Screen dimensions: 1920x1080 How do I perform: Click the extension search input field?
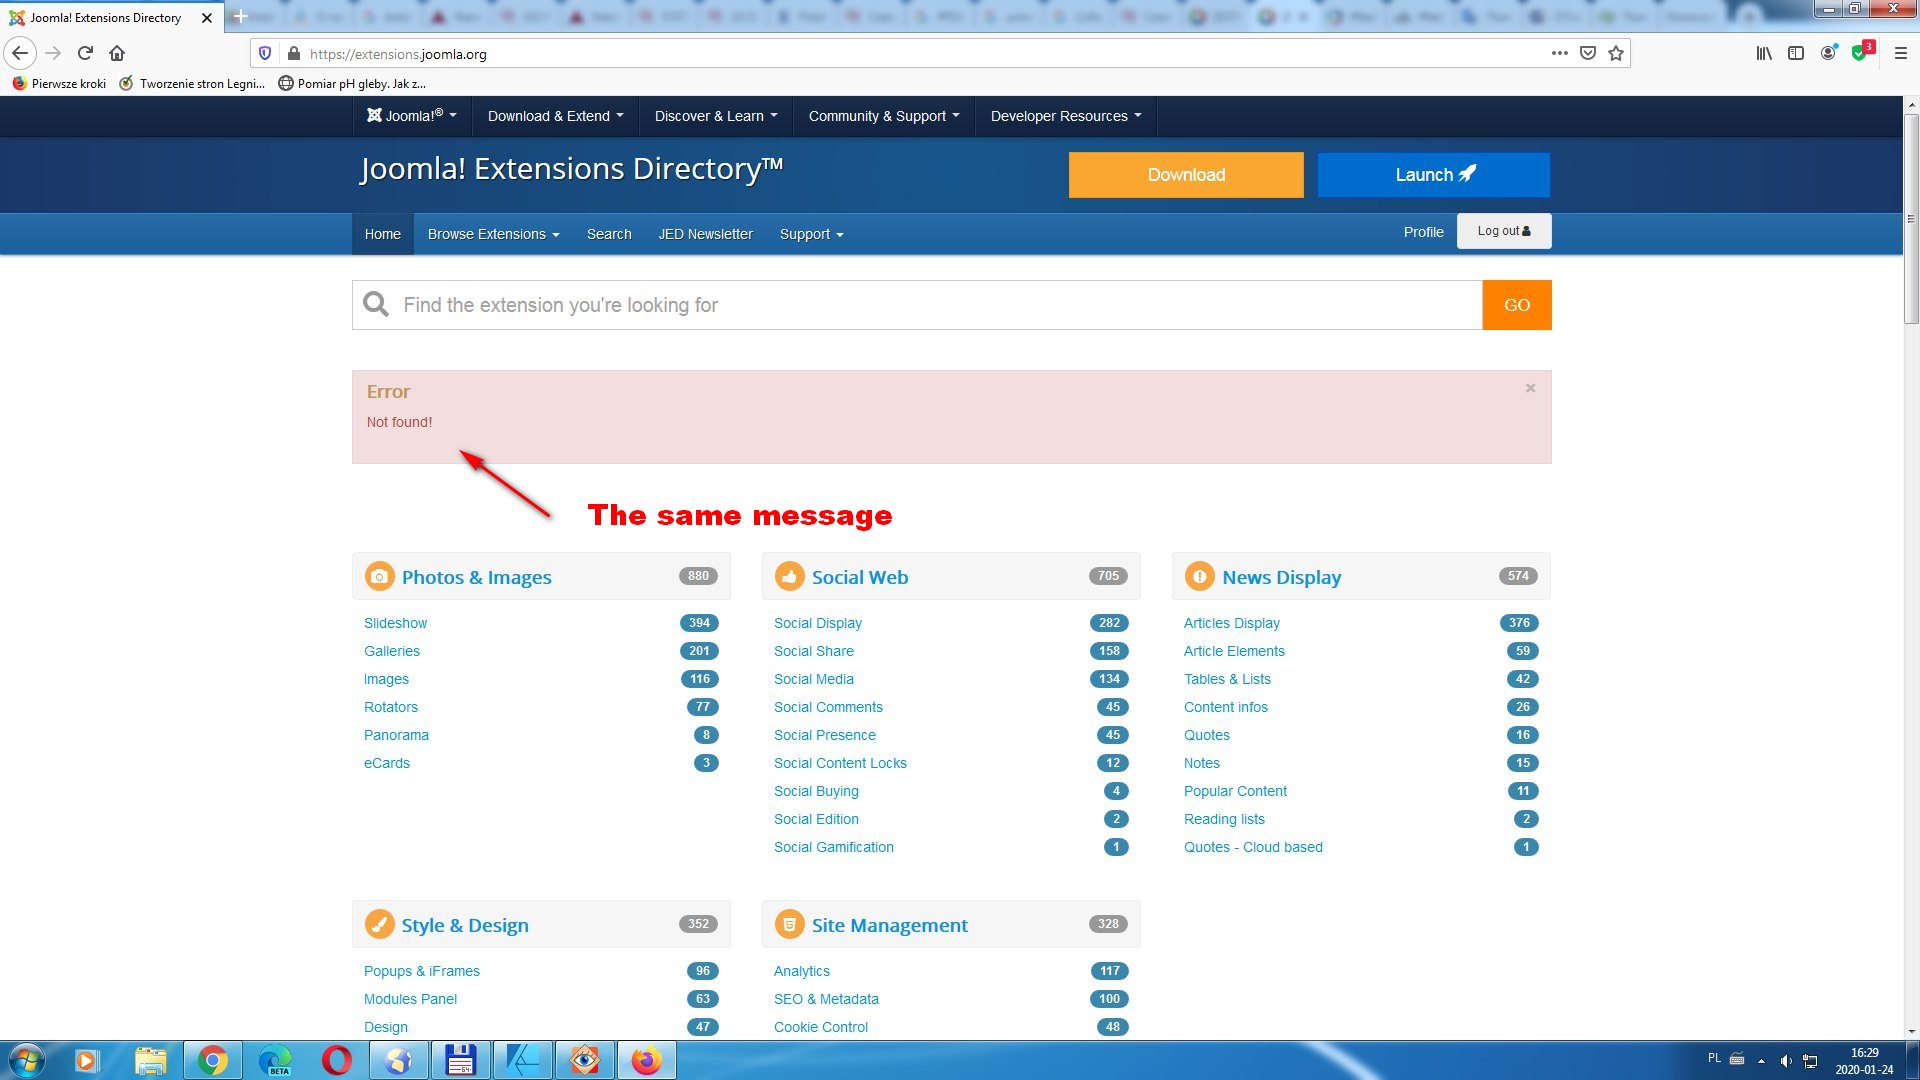[x=900, y=305]
